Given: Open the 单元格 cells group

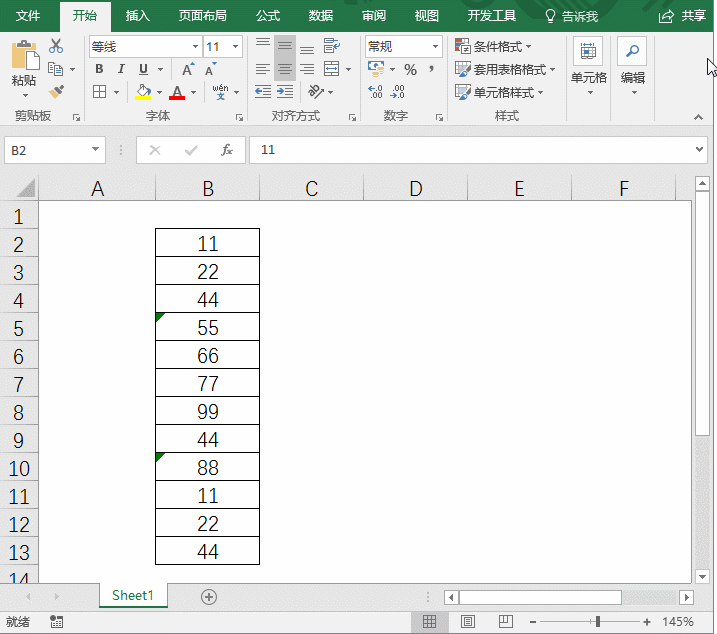Looking at the screenshot, I should [x=589, y=67].
